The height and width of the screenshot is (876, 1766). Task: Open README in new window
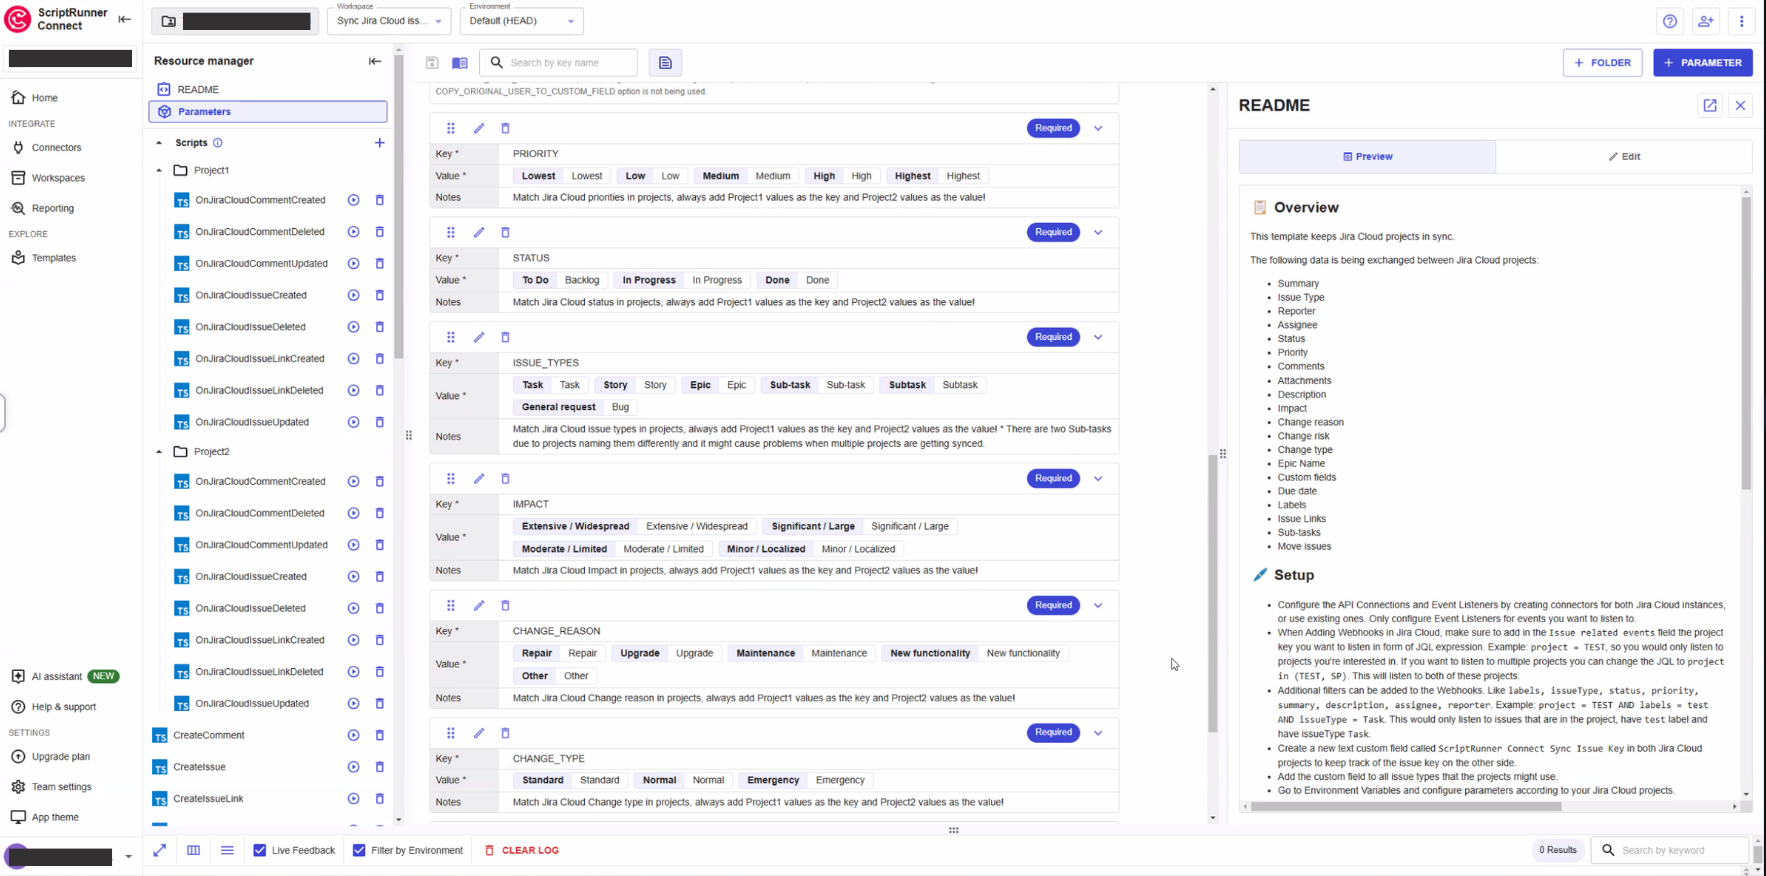(x=1710, y=105)
